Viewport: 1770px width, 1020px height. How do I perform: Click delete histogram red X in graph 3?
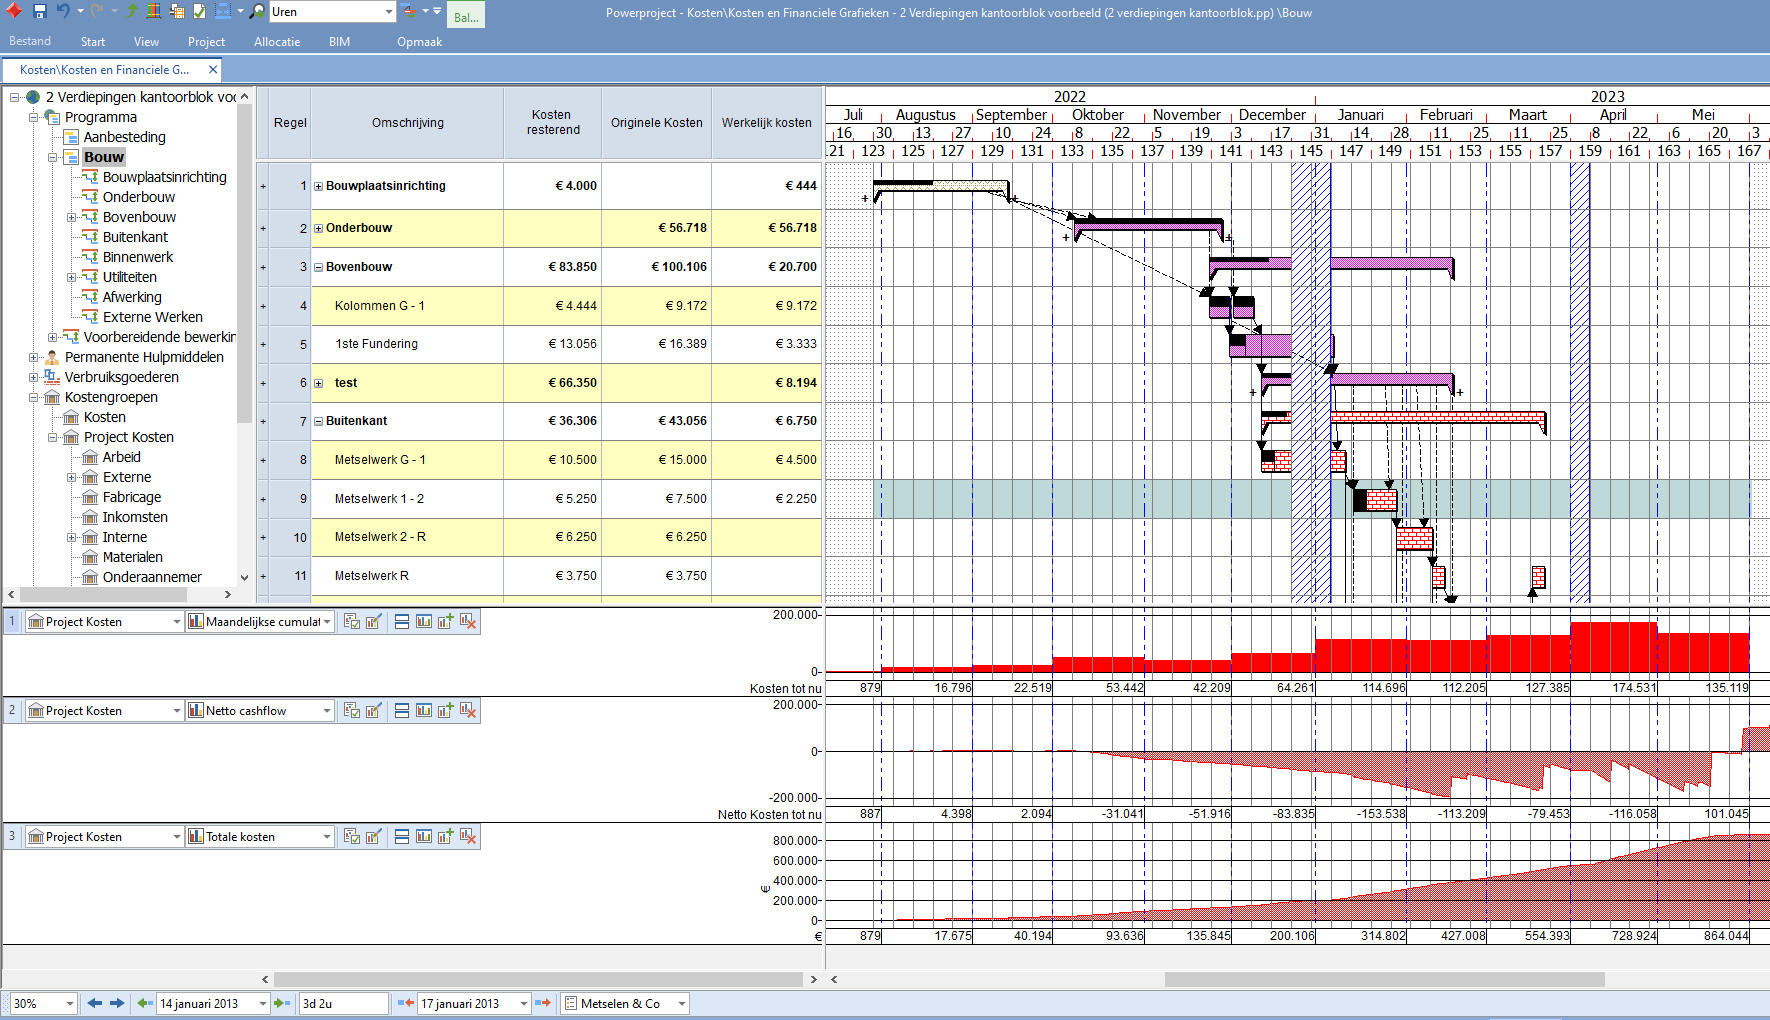[x=467, y=836]
